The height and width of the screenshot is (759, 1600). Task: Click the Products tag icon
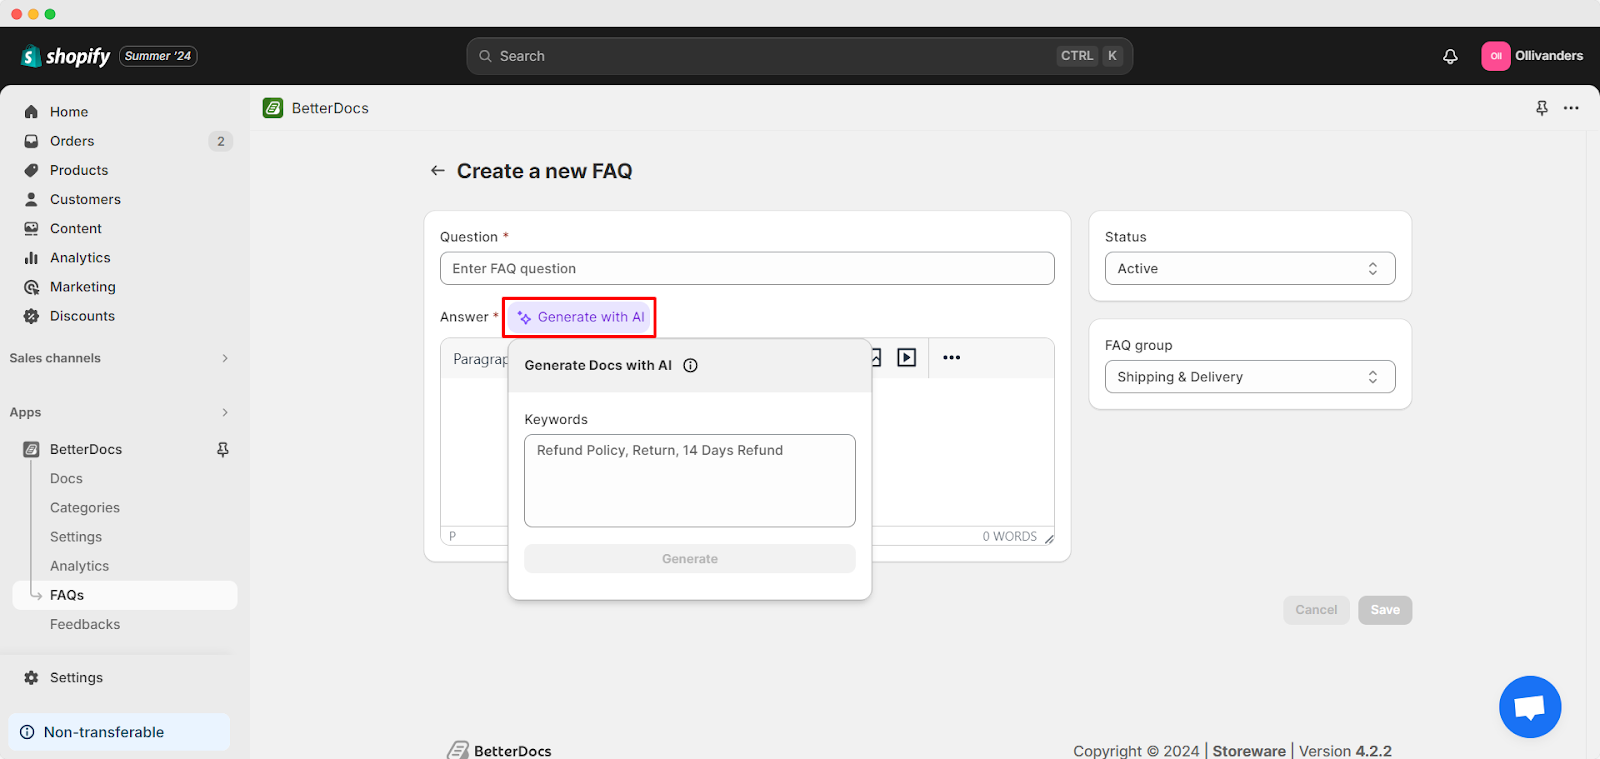click(31, 170)
